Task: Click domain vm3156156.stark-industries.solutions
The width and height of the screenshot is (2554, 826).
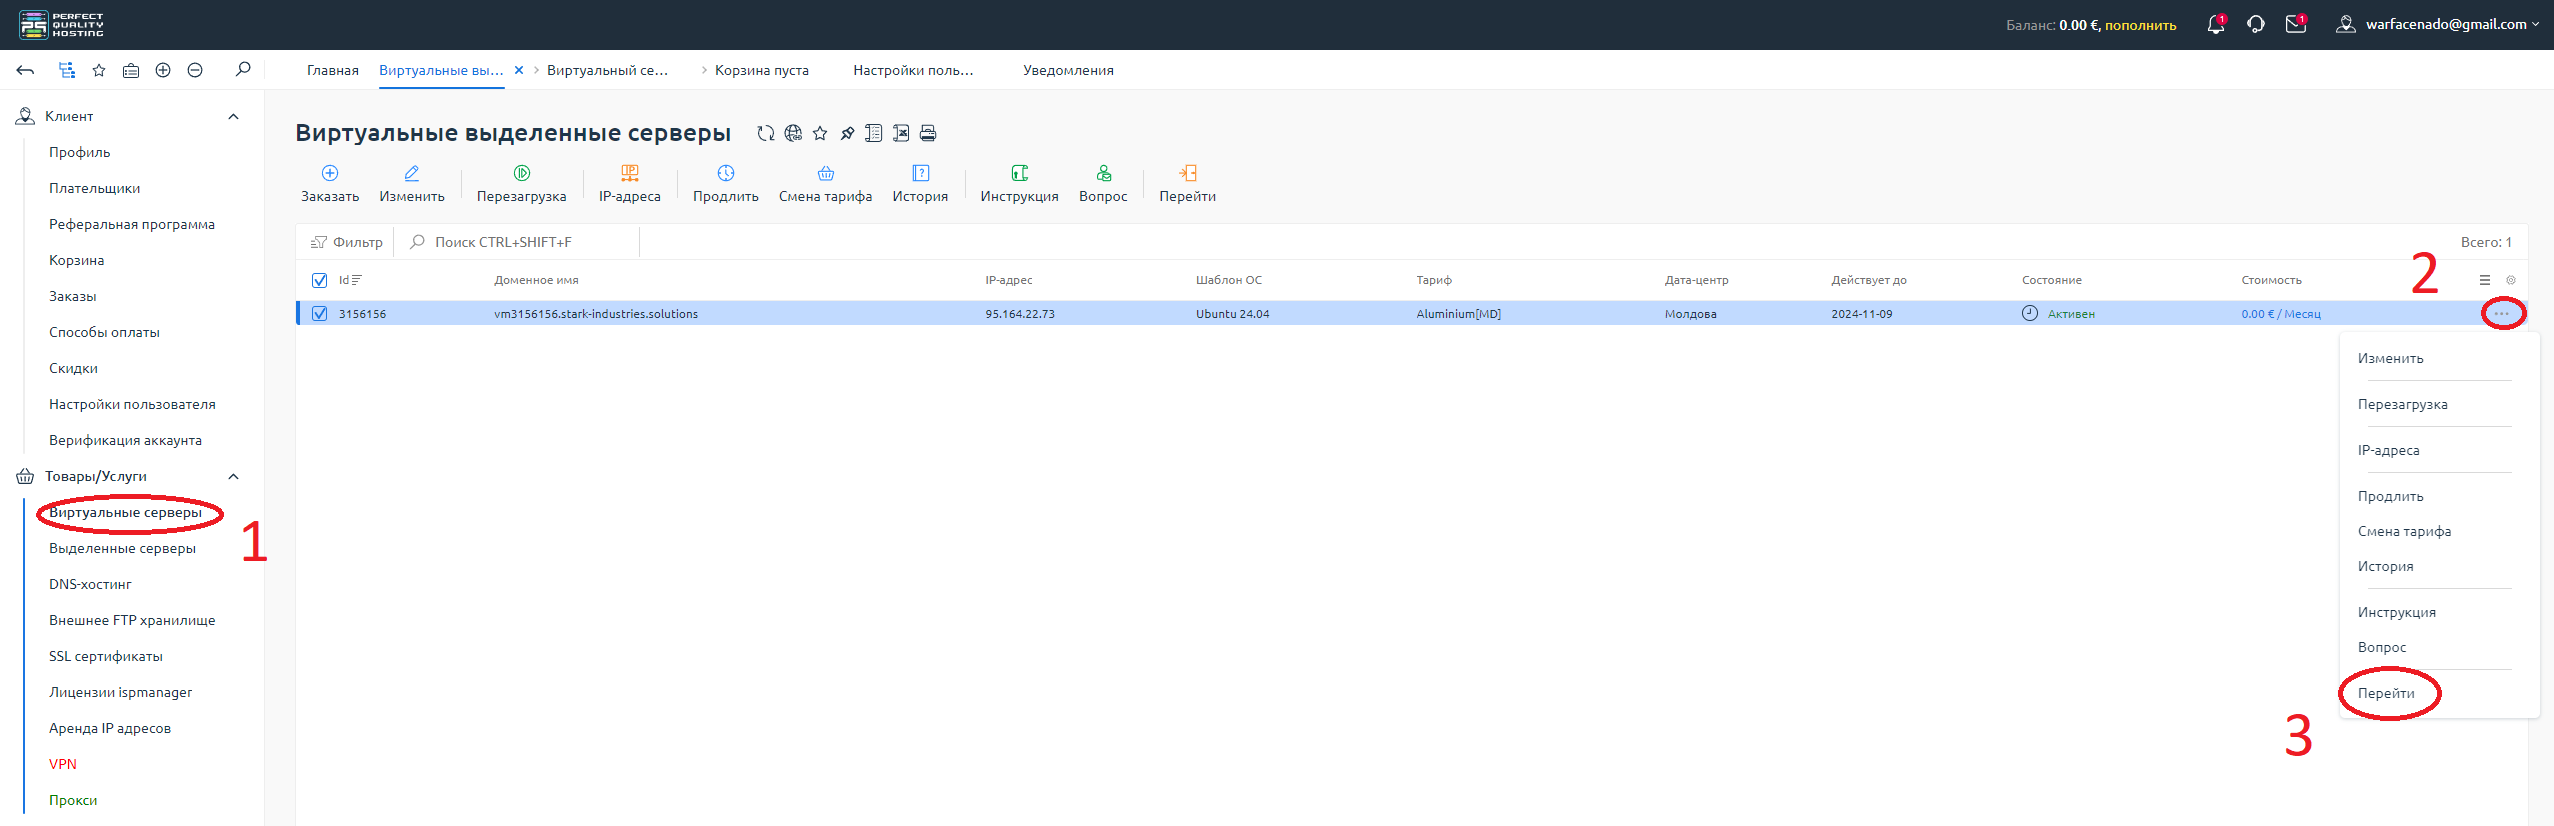Action: [x=596, y=314]
